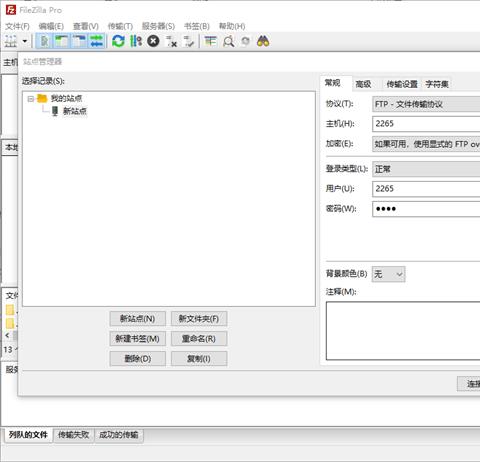The height and width of the screenshot is (462, 480).
Task: Click the 复制(I) button
Action: [199, 359]
